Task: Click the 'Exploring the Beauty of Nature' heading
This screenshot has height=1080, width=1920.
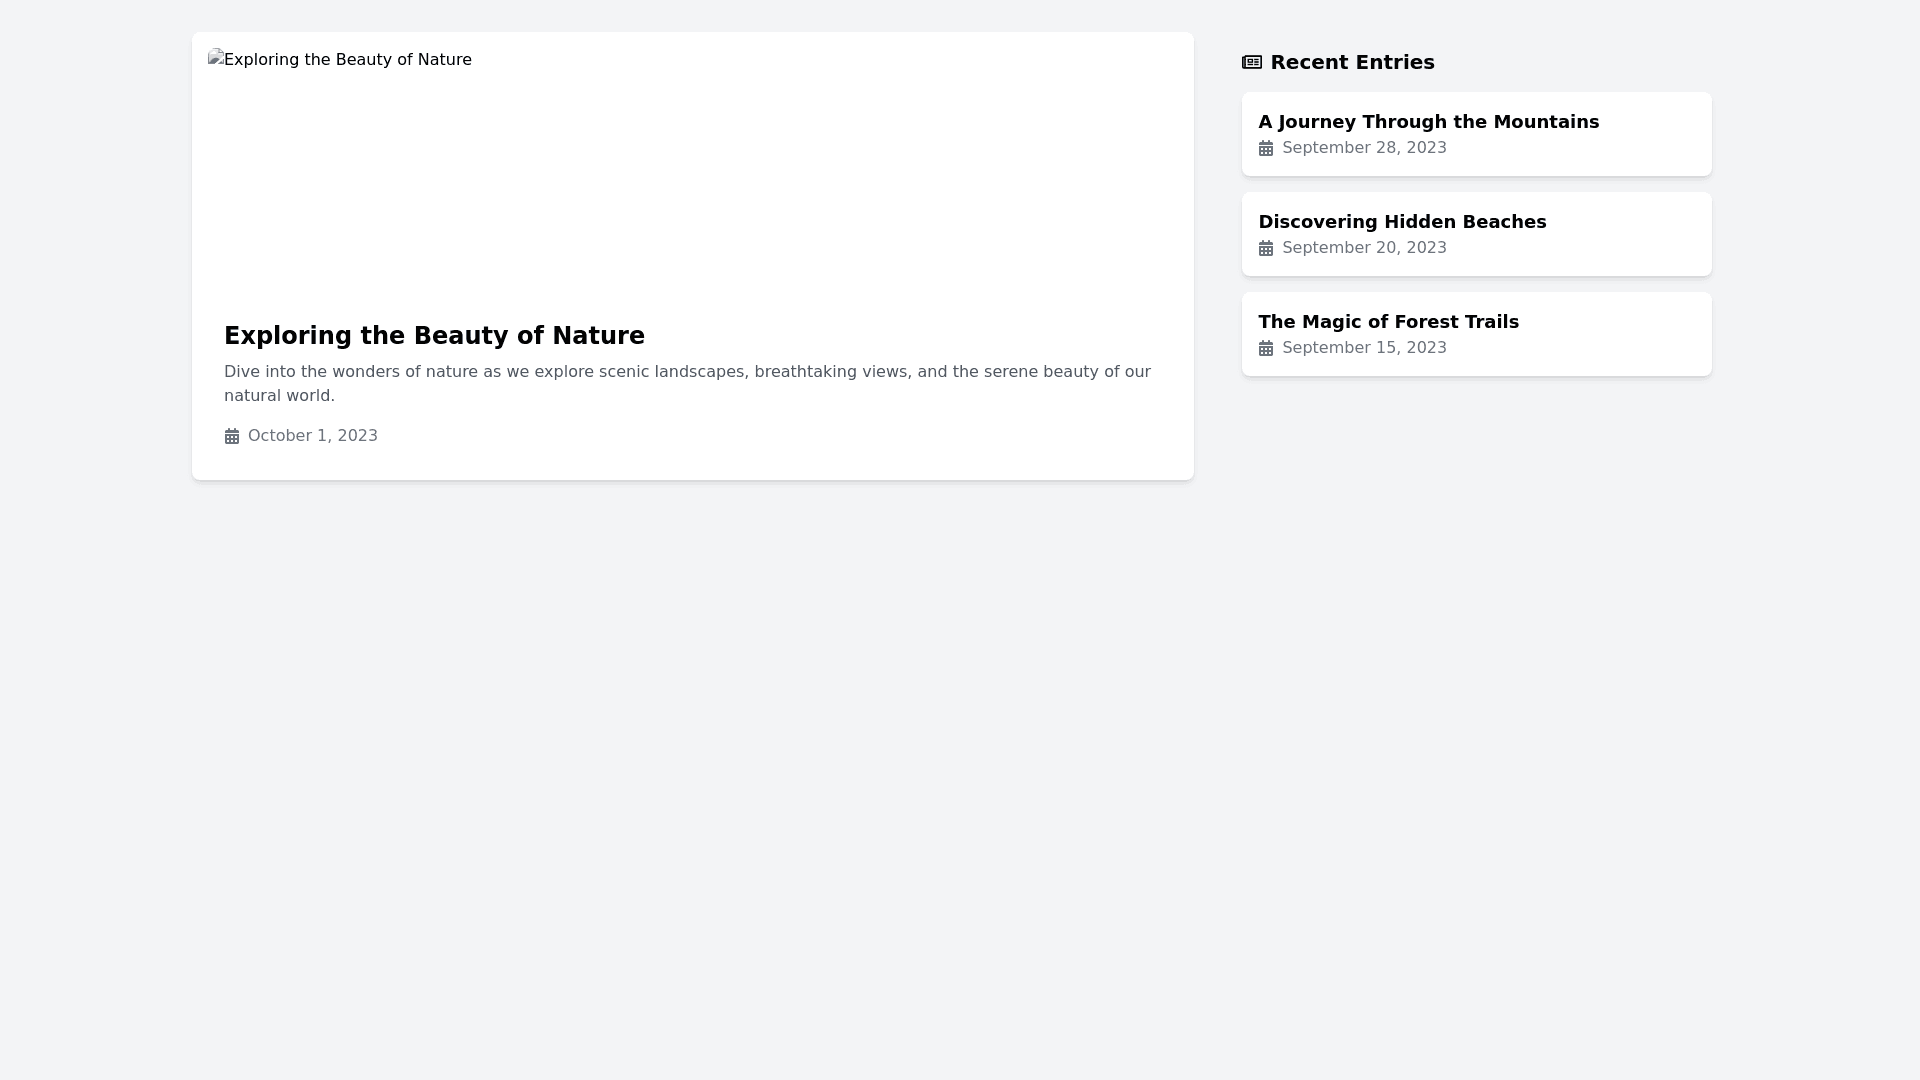Action: pos(434,336)
